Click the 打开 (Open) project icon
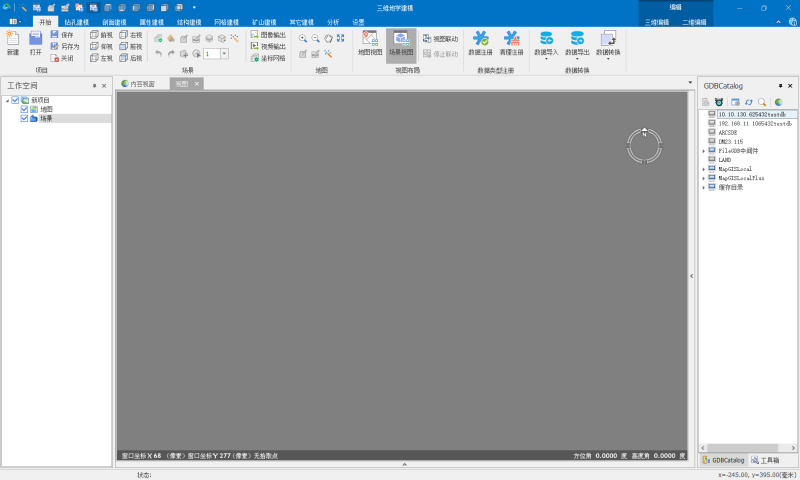This screenshot has height=480, width=800. point(36,40)
